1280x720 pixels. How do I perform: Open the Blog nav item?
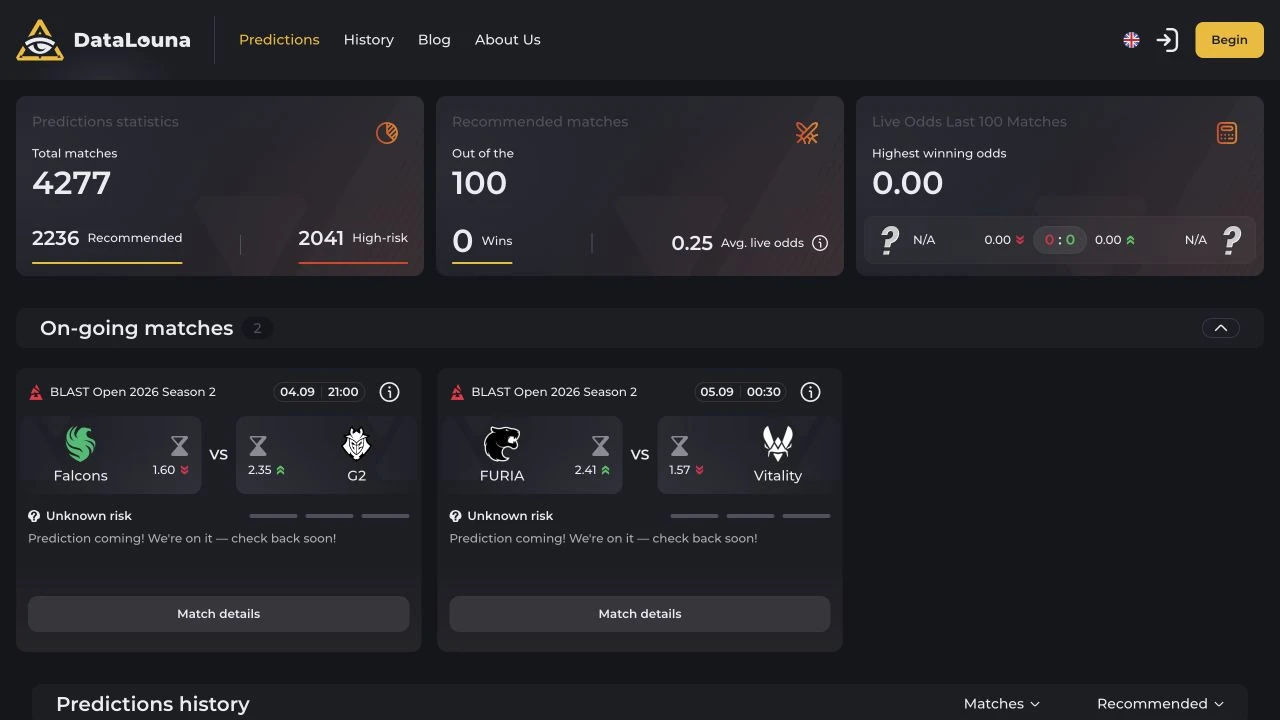(x=434, y=40)
